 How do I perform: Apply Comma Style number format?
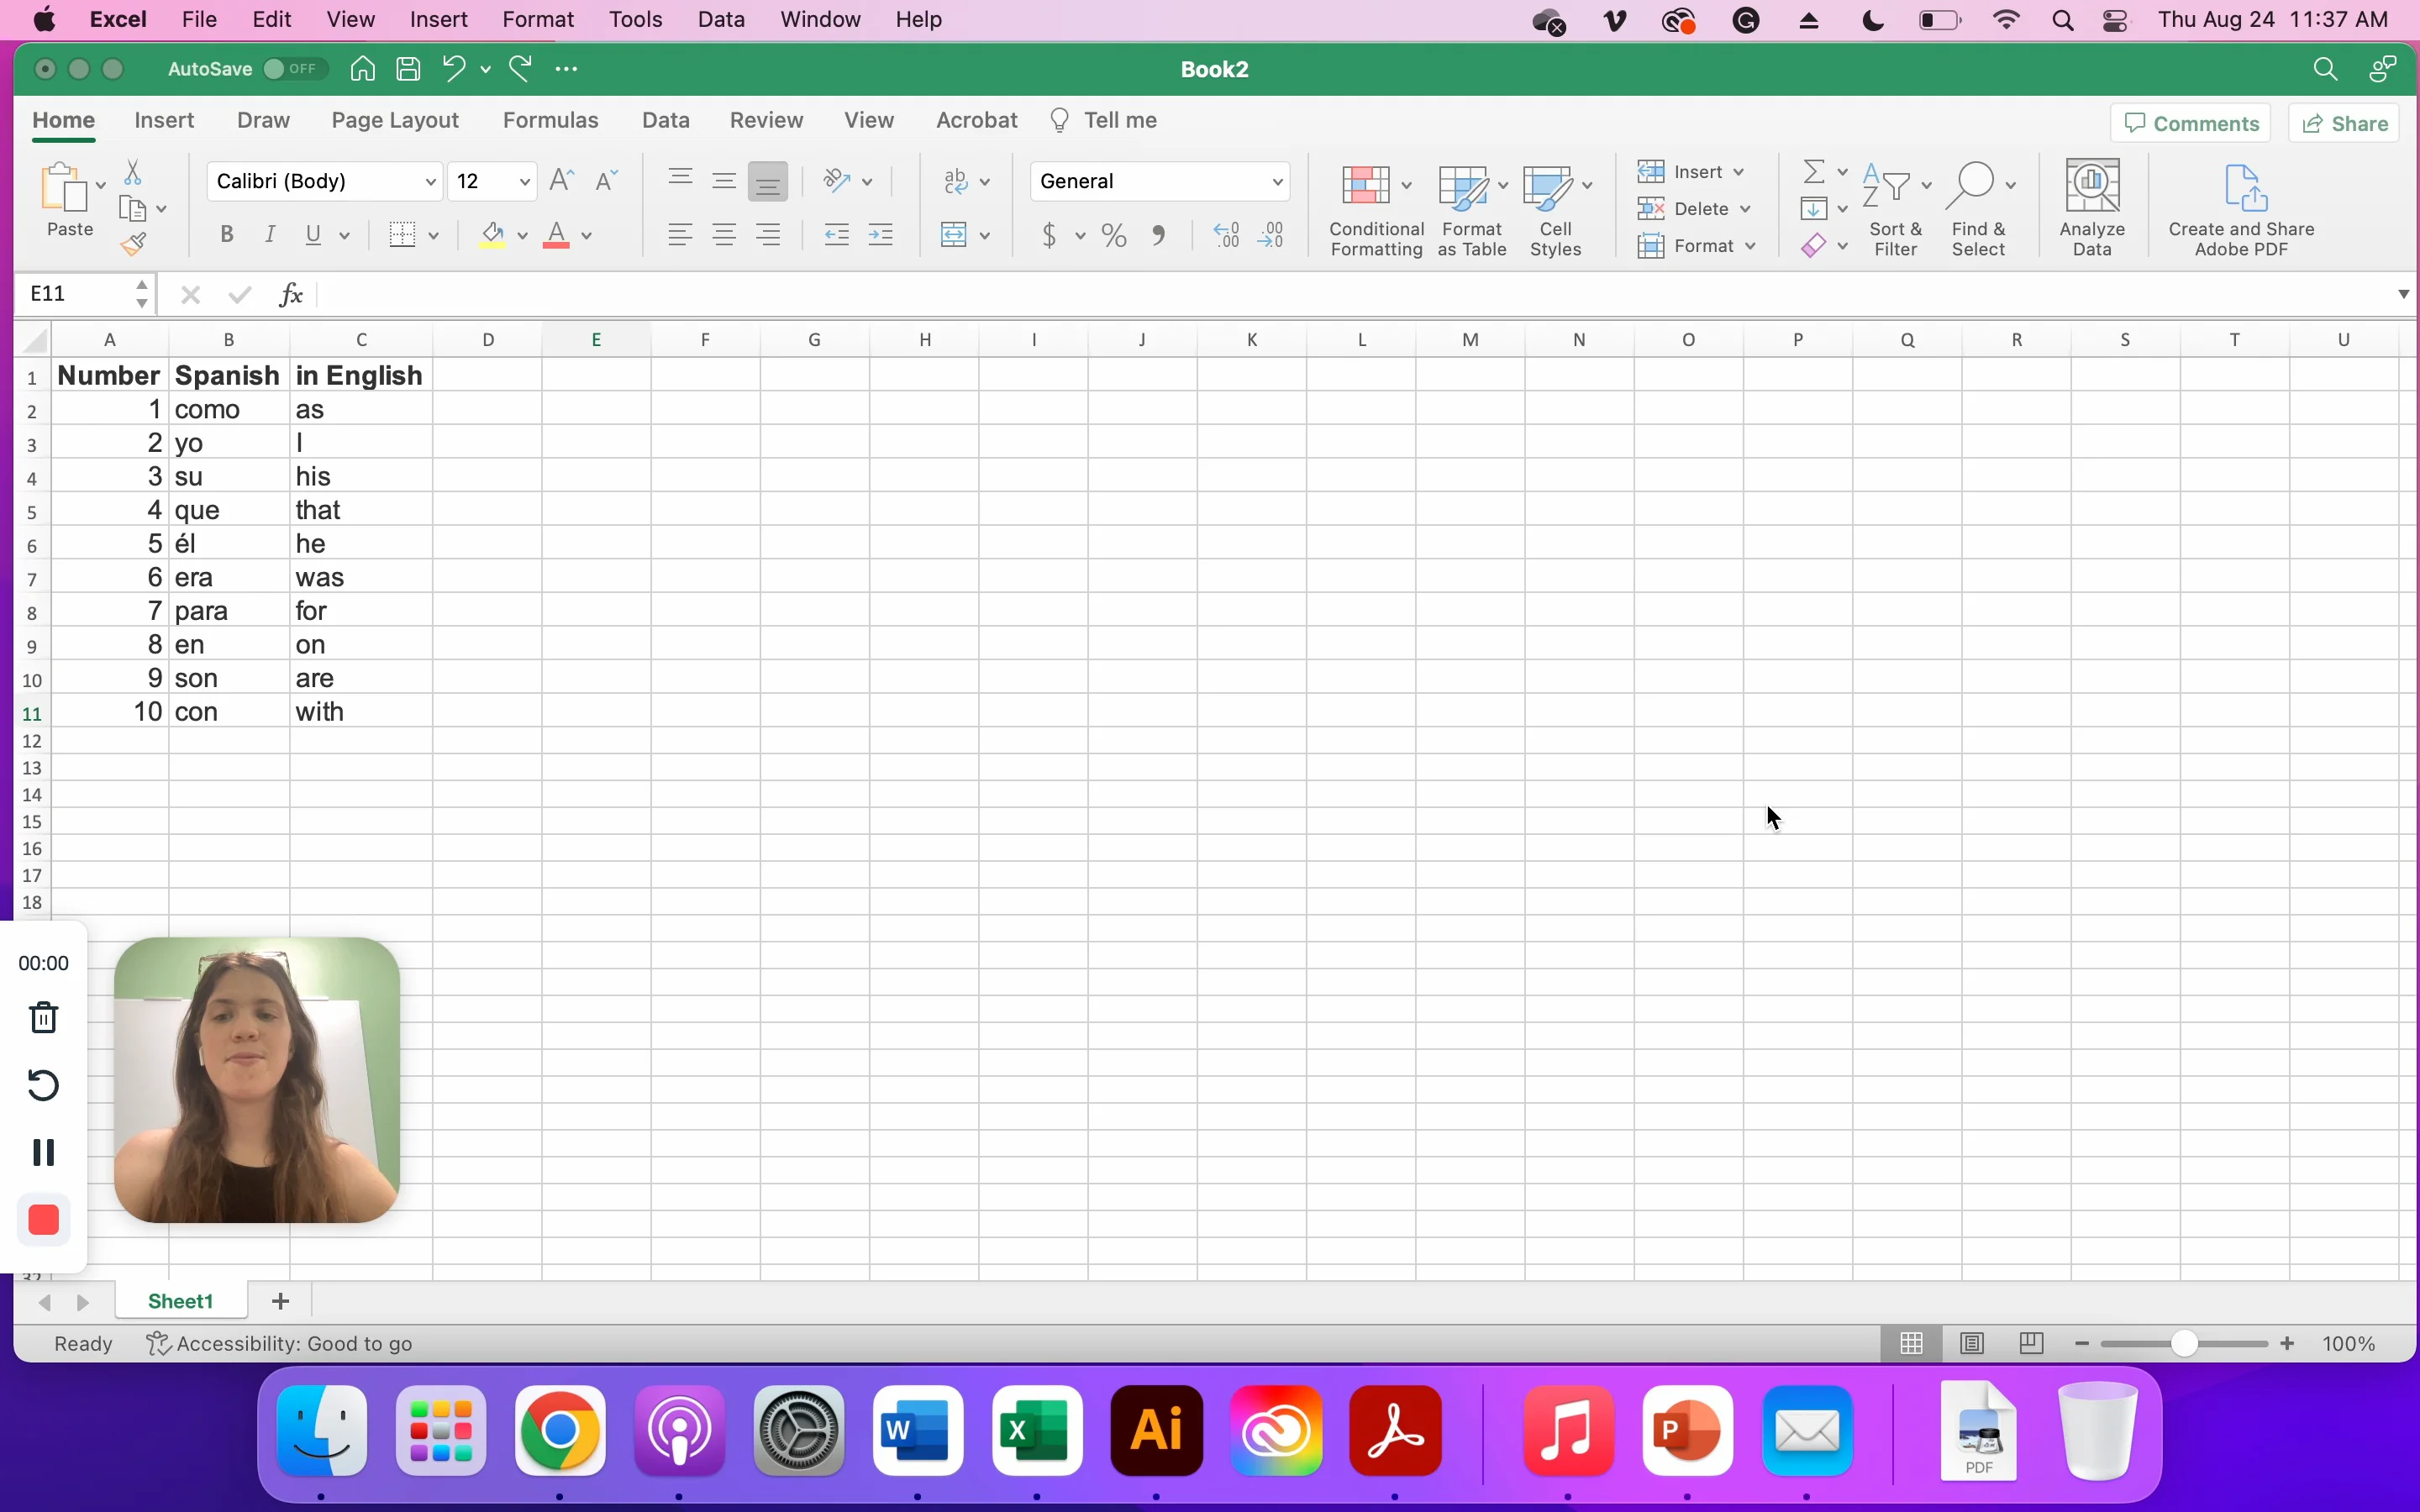[x=1159, y=235]
